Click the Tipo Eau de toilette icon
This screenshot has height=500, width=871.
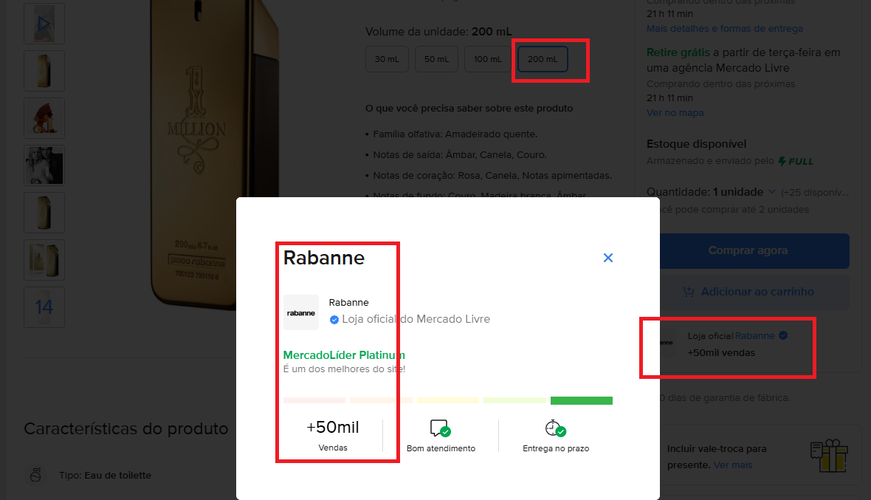[x=35, y=475]
